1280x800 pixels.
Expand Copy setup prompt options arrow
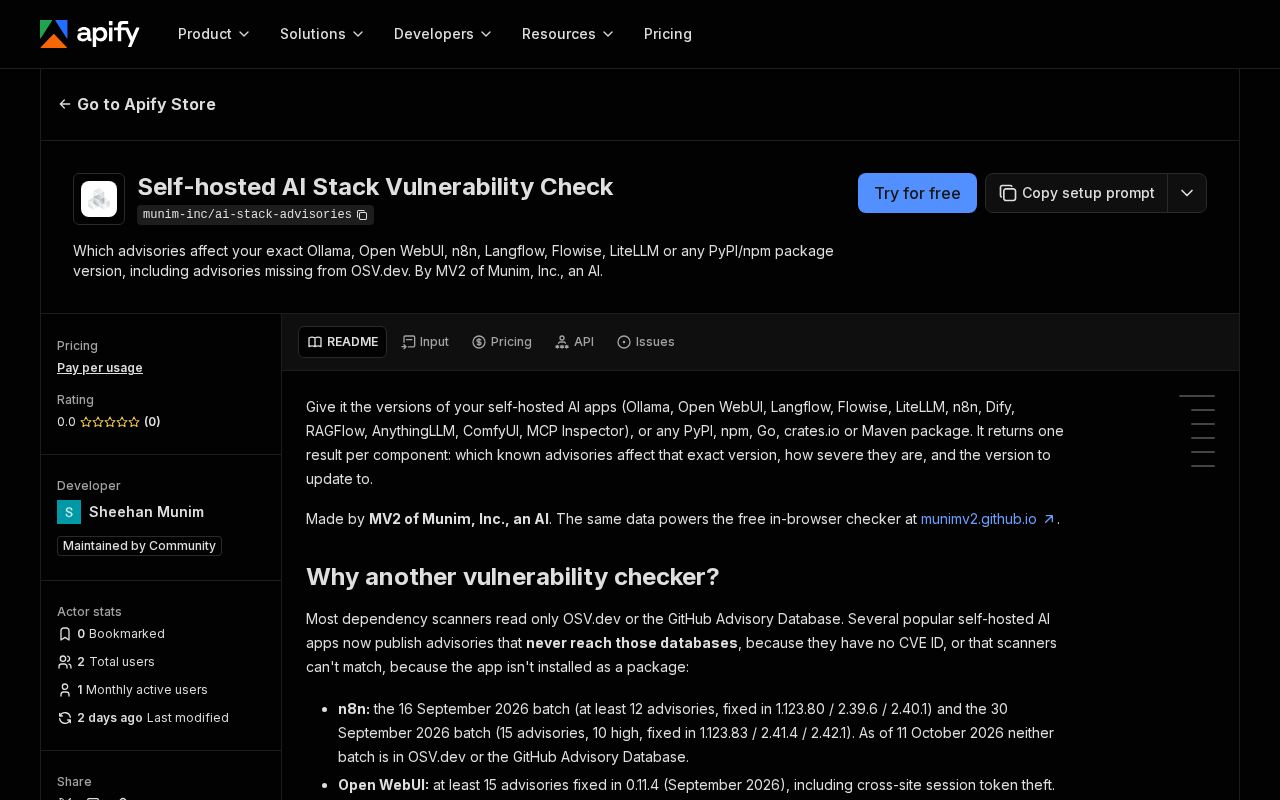click(x=1187, y=193)
